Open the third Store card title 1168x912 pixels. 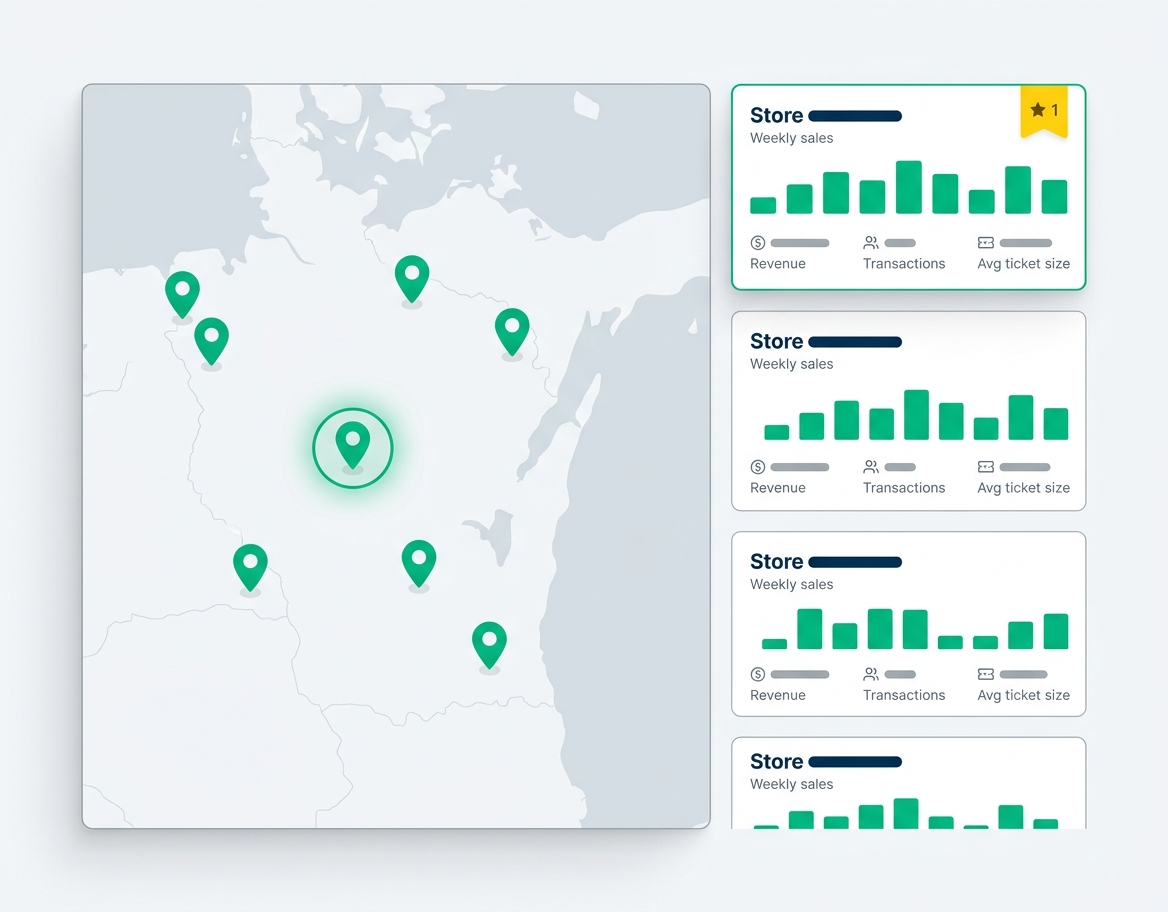pos(826,562)
